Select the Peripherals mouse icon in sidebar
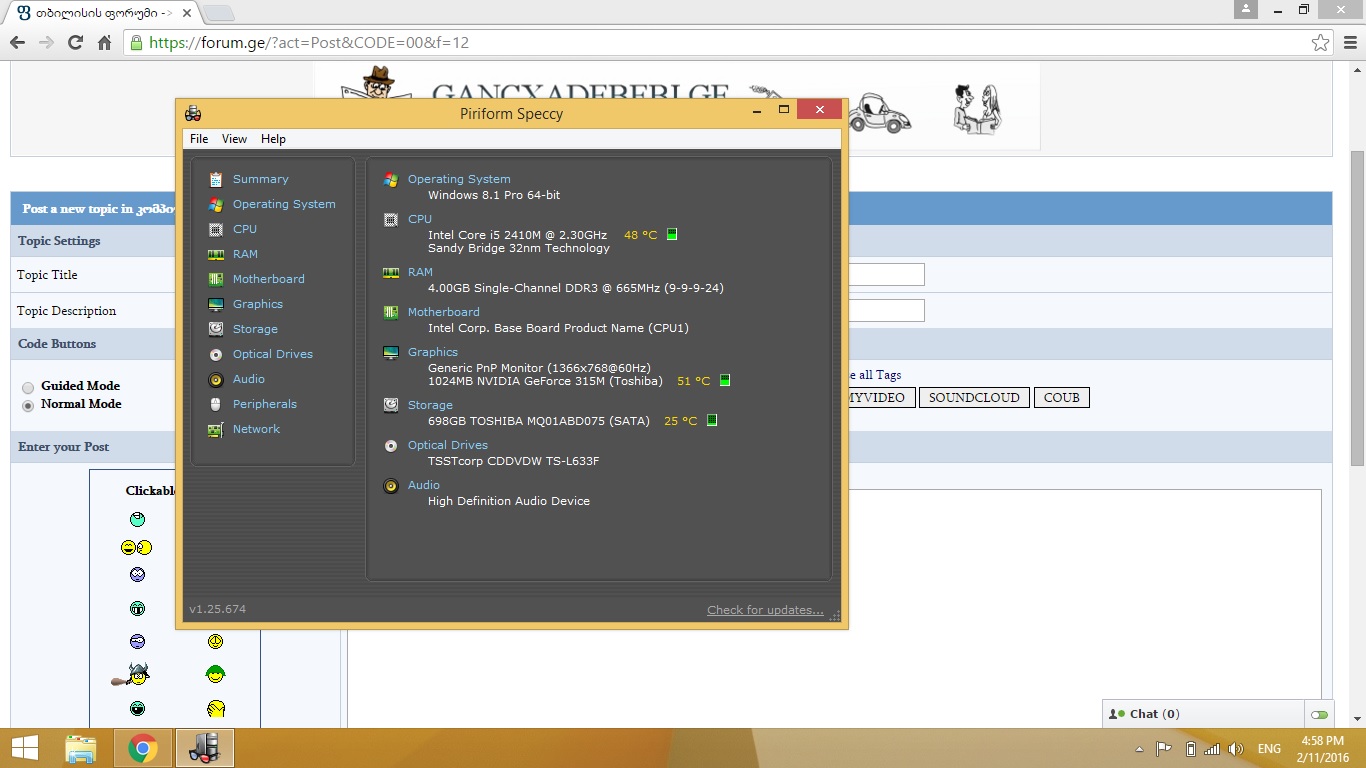This screenshot has height=768, width=1366. tap(215, 404)
